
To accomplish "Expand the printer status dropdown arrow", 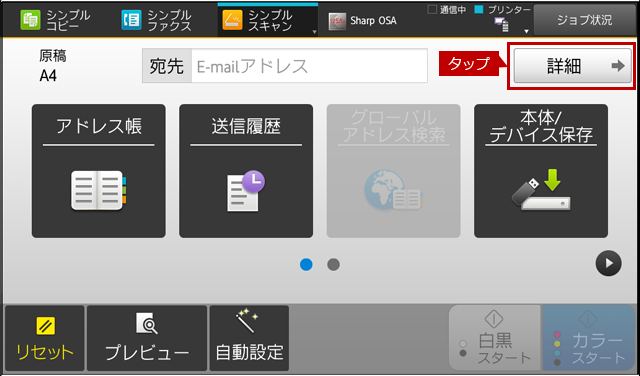I will [x=527, y=31].
